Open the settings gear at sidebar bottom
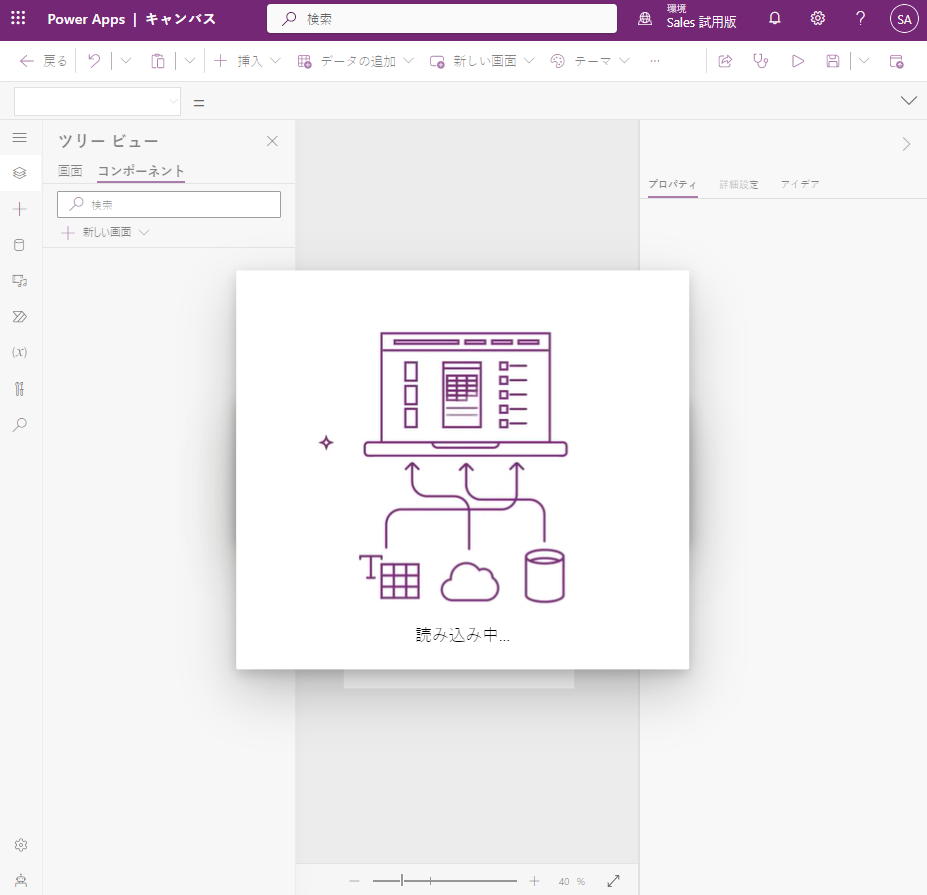This screenshot has height=895, width=927. 21,845
